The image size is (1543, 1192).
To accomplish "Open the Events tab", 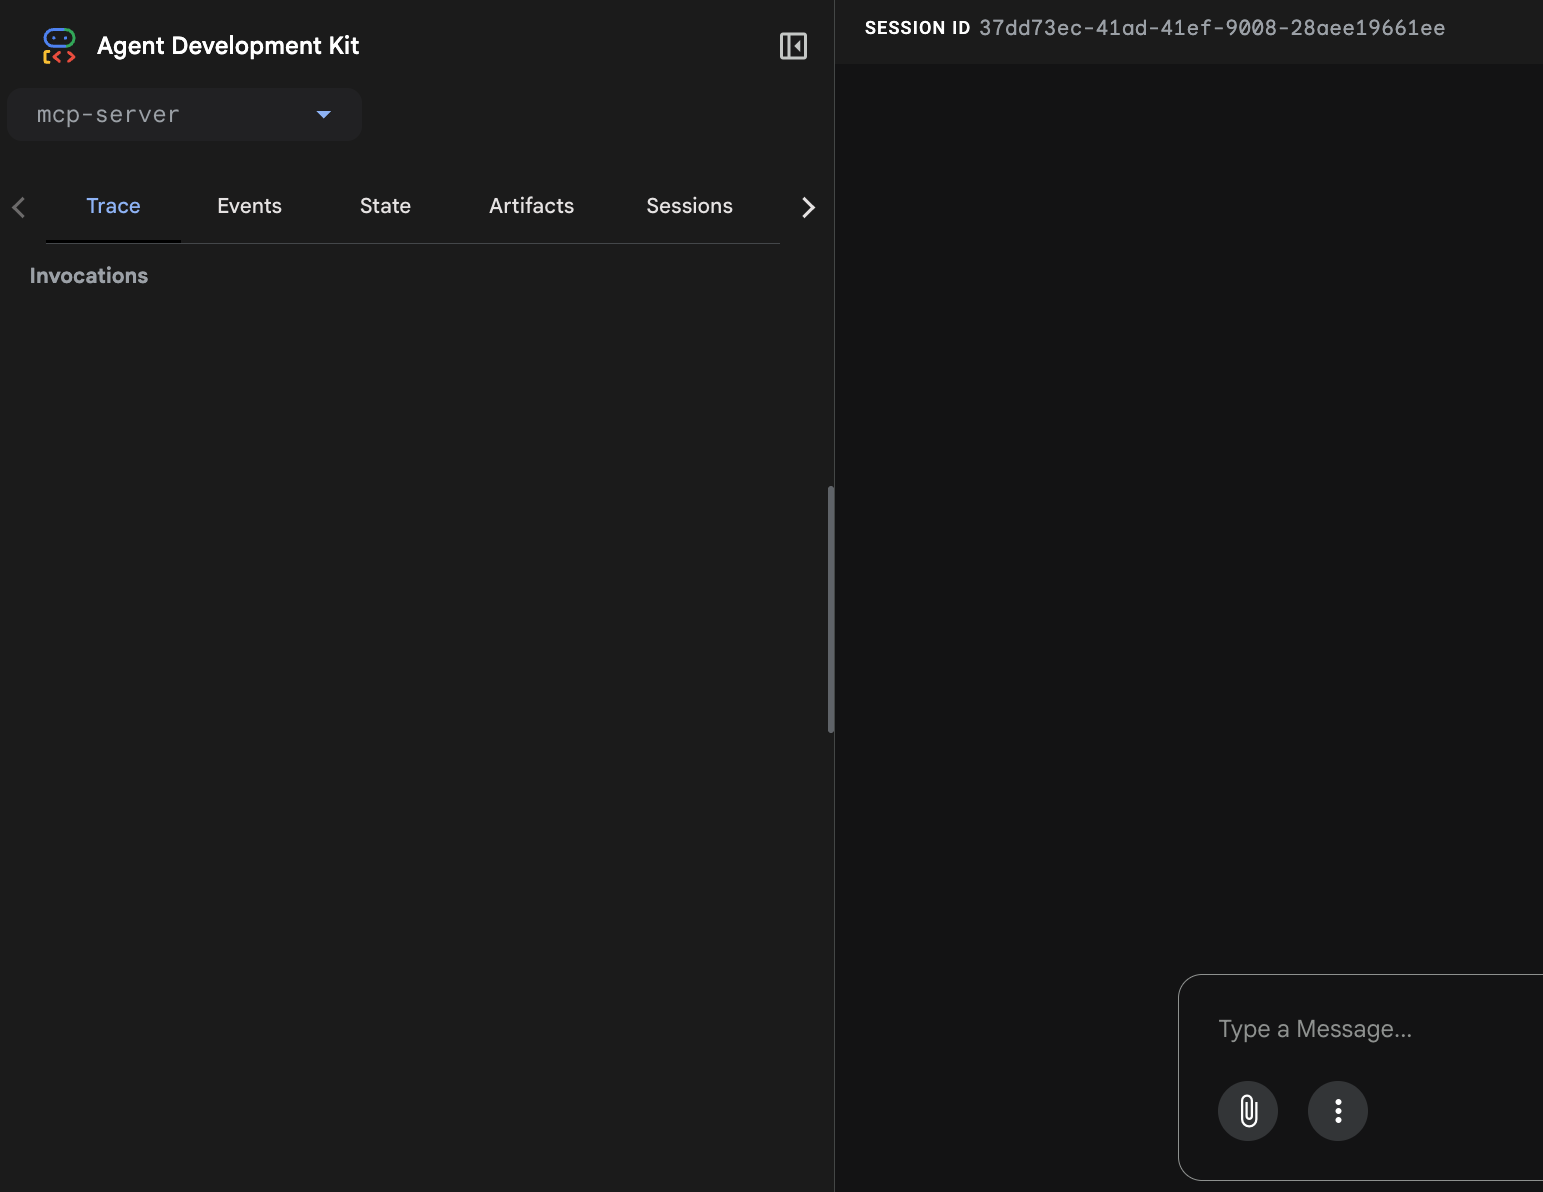I will click(249, 206).
